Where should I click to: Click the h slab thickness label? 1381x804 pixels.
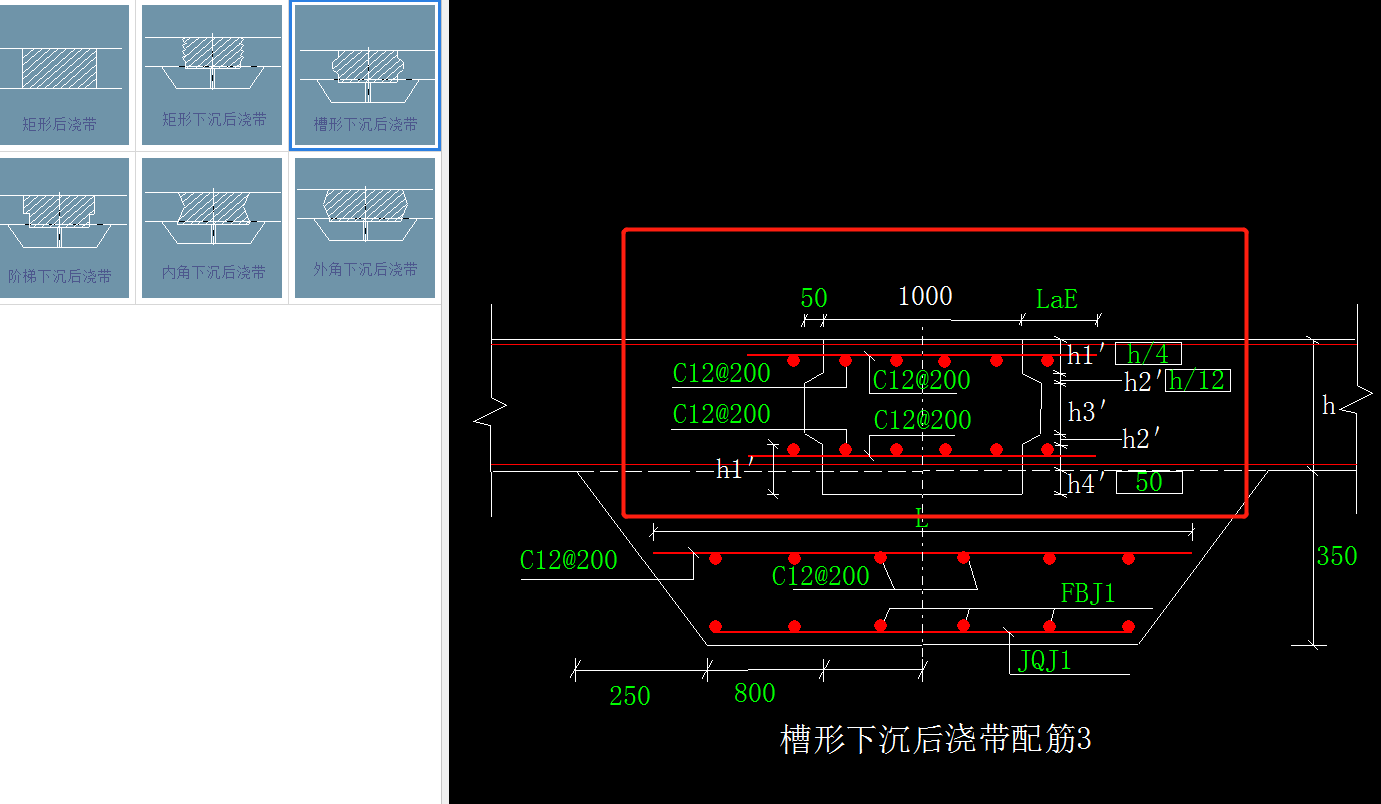(x=1329, y=405)
